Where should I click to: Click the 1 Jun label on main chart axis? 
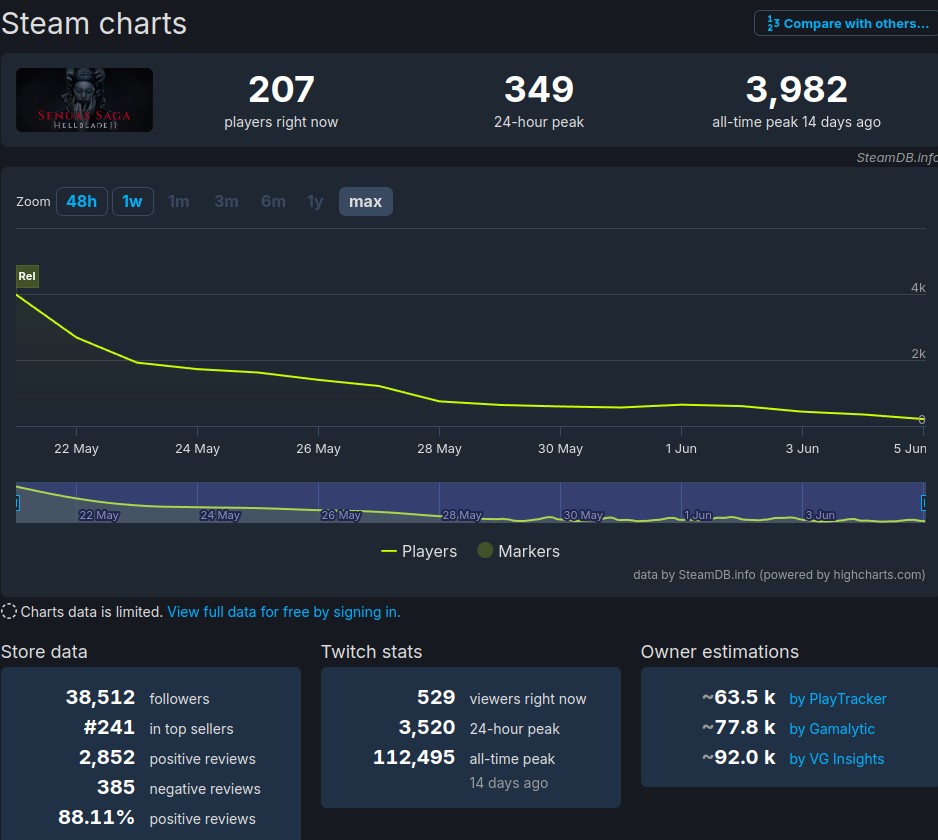(x=681, y=449)
